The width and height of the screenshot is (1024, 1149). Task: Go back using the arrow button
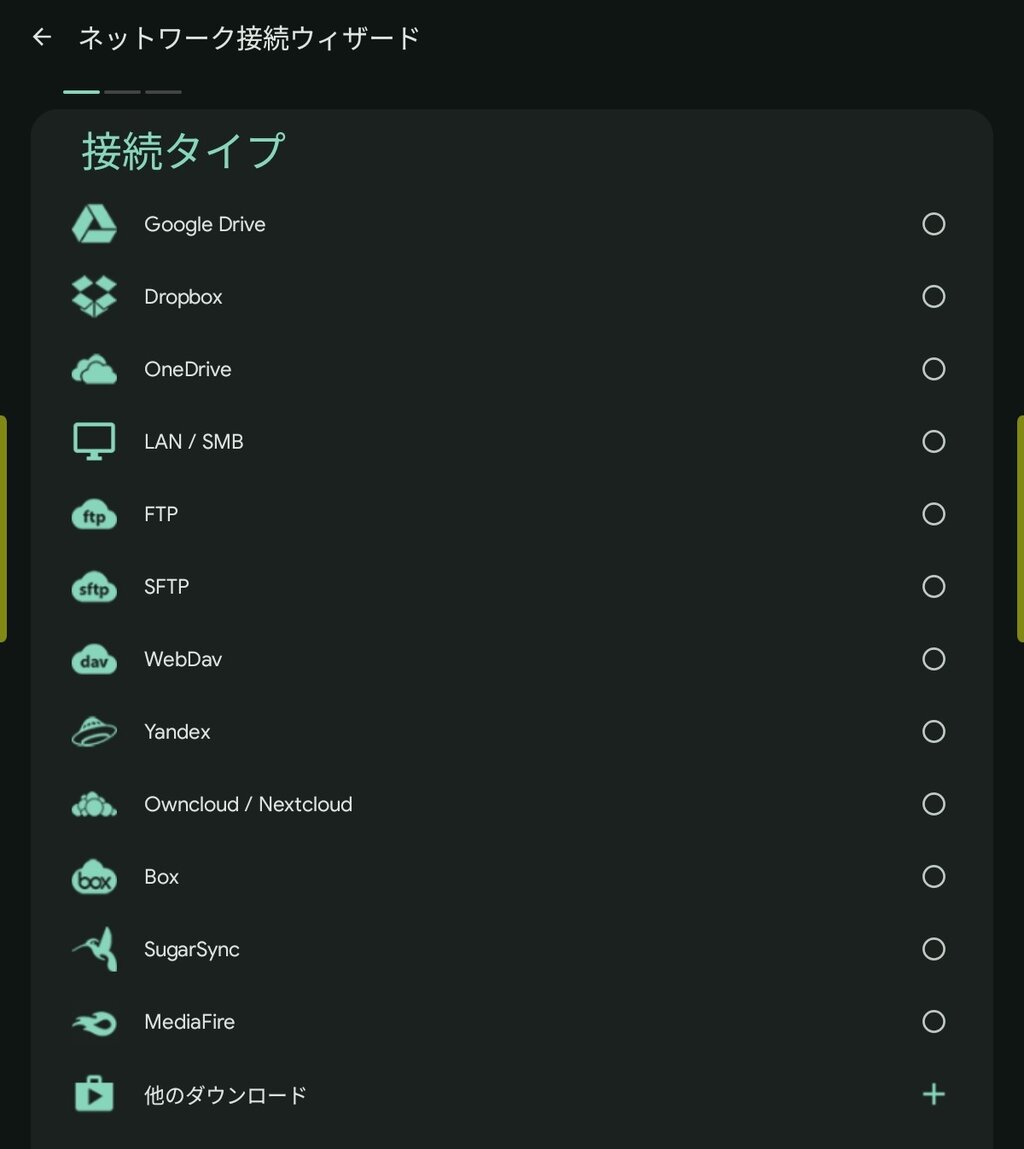click(x=41, y=38)
